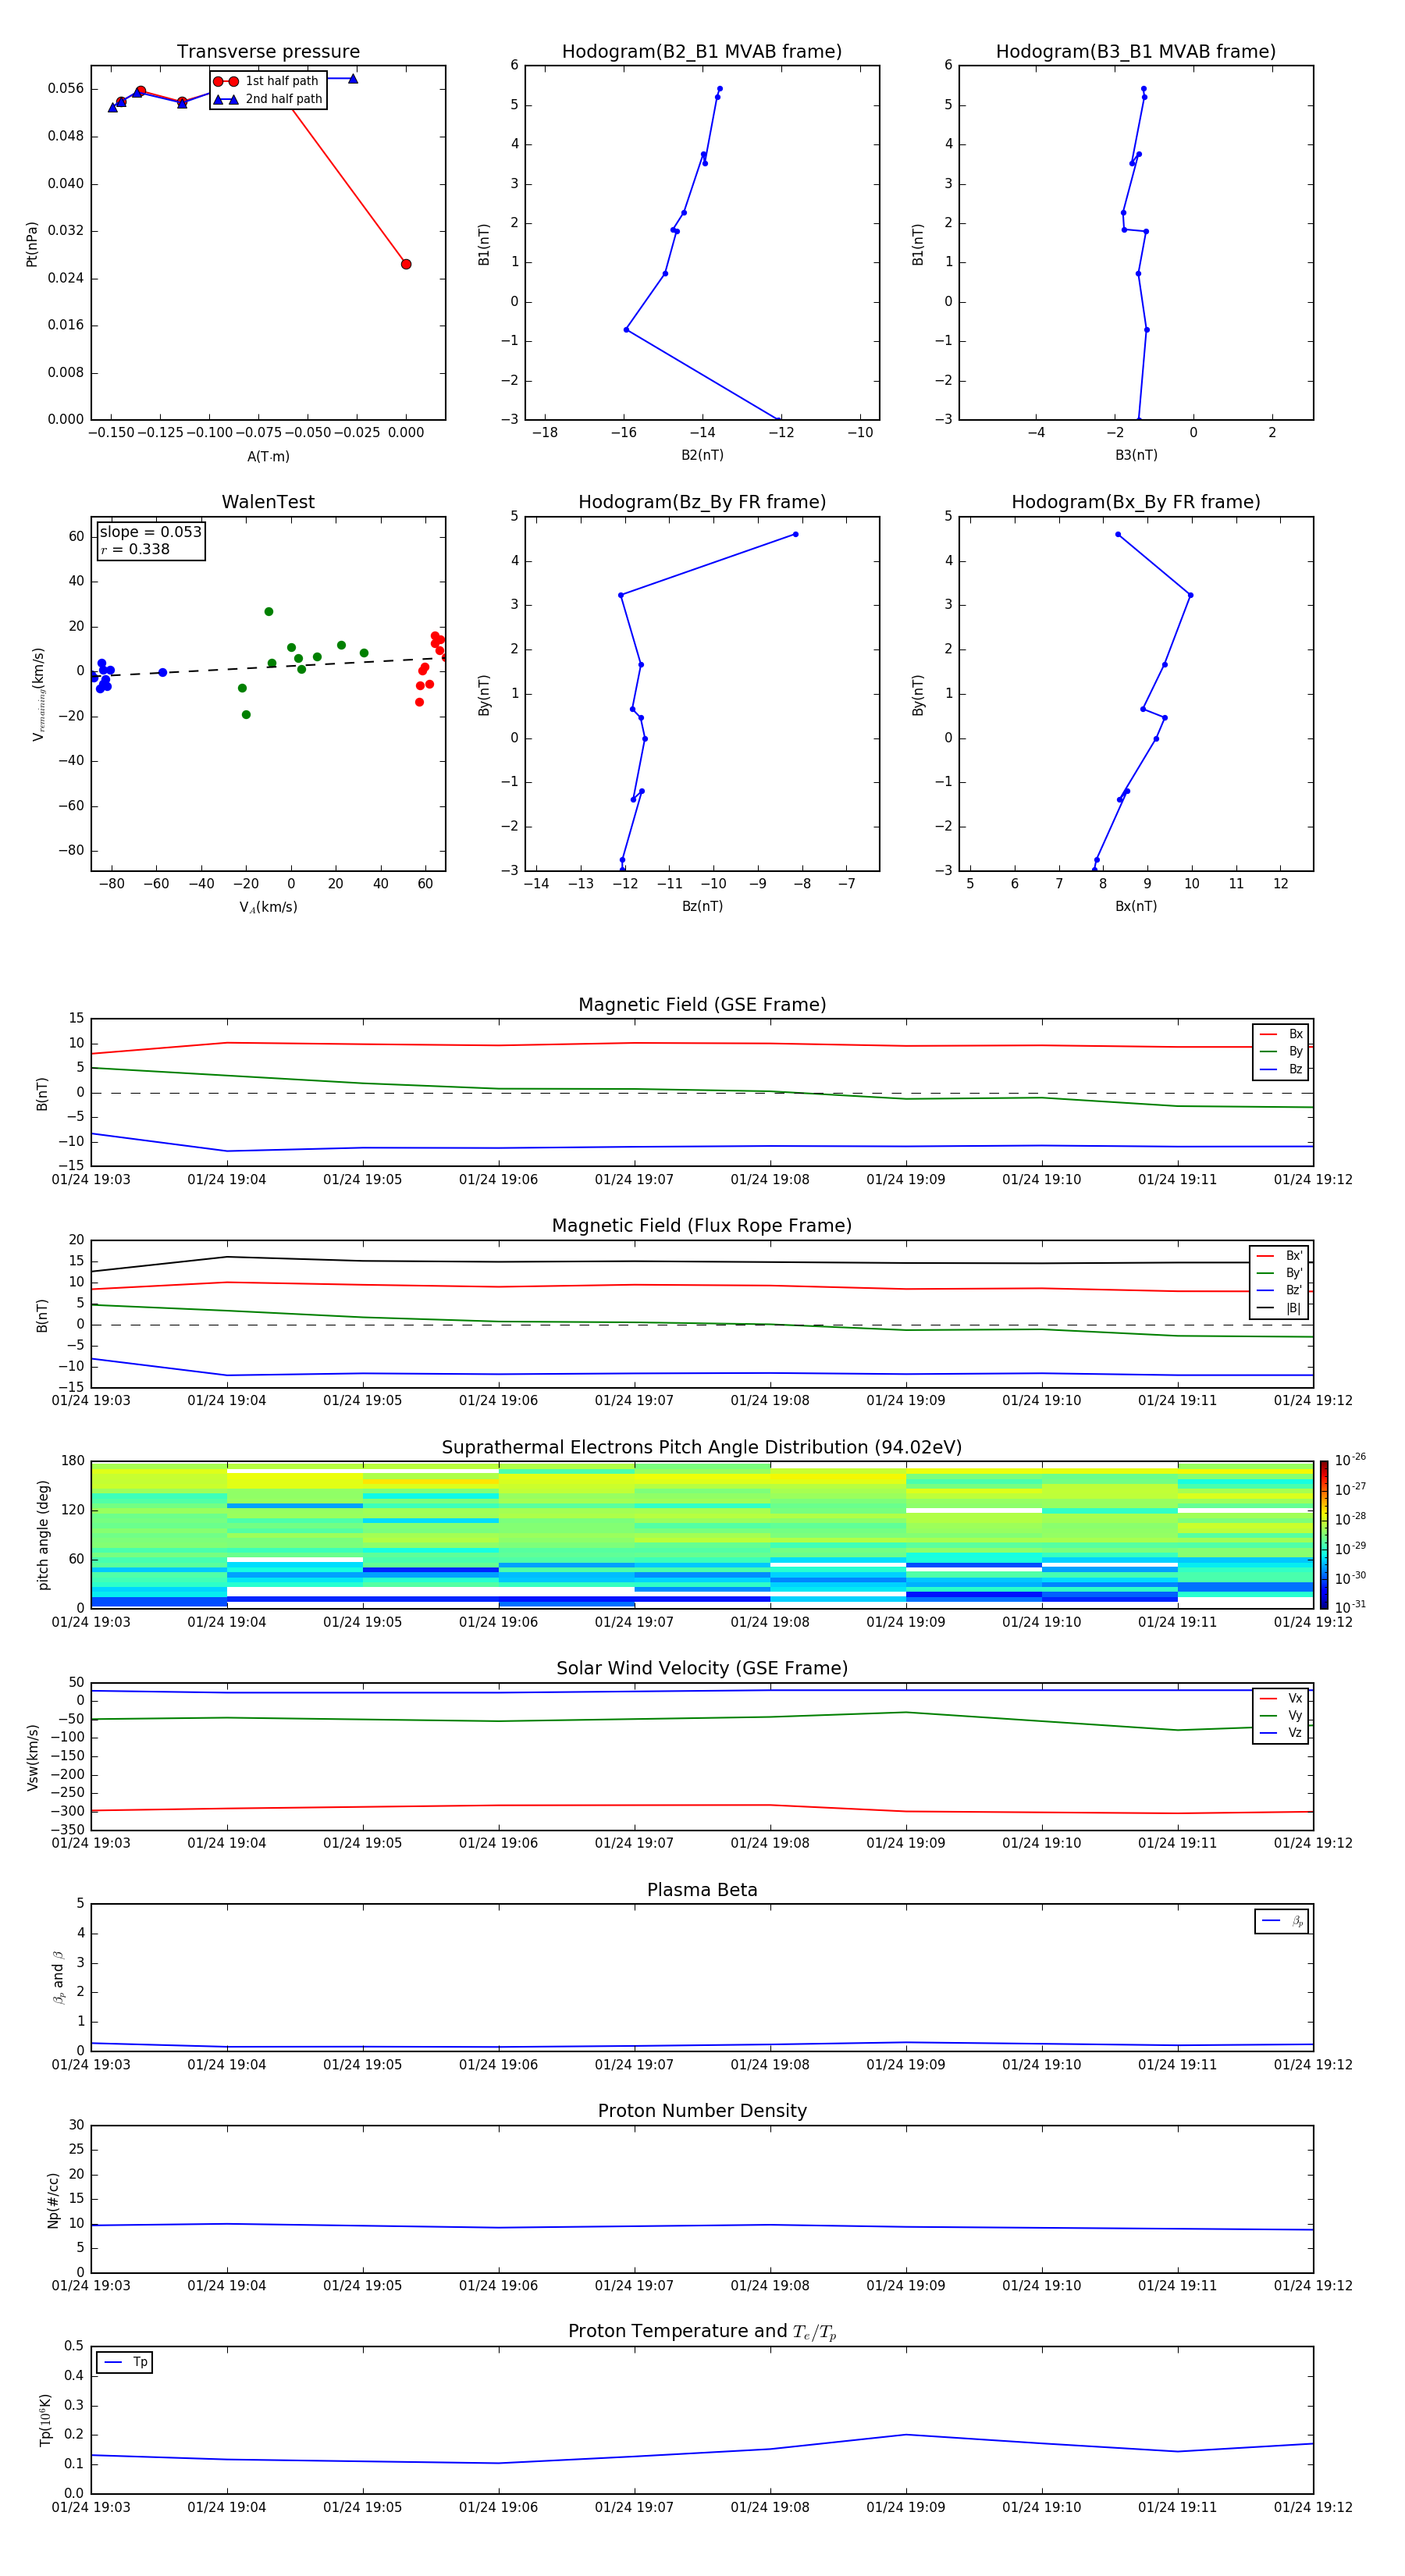Click '1st half path' legend entry
Viewport: 1405px width, 2576px height.
click(266, 81)
